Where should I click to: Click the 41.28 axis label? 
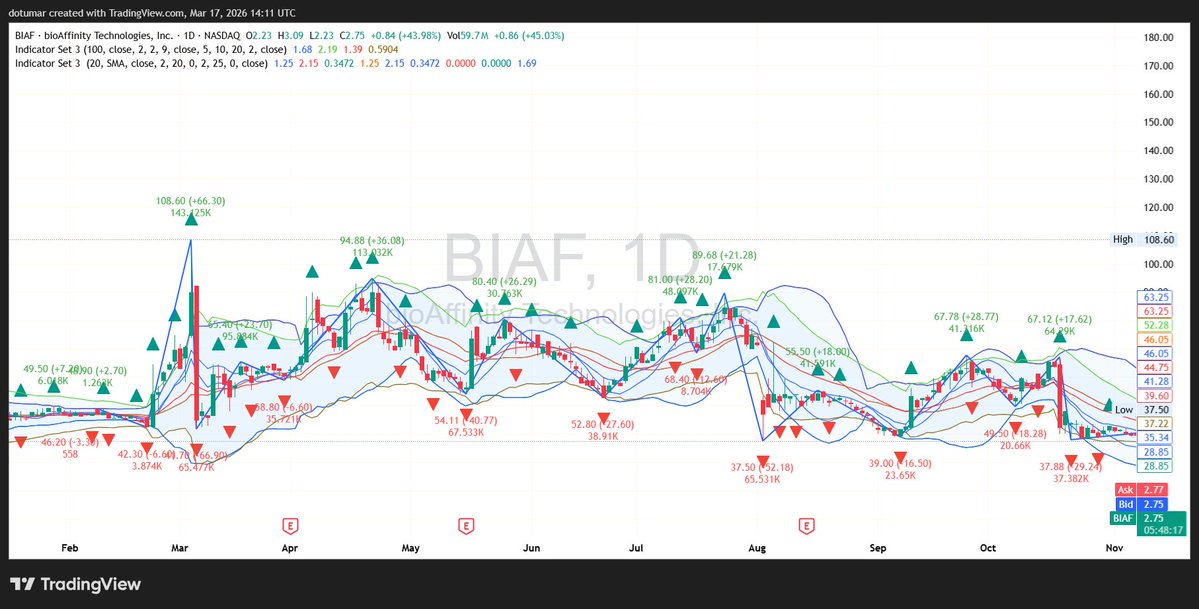[x=1156, y=381]
